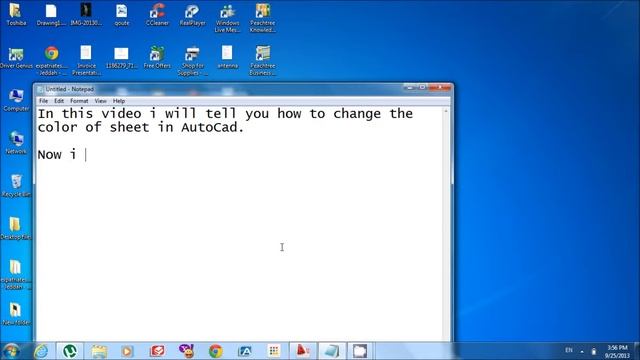The width and height of the screenshot is (640, 360).
Task: Minimize the Notepad window
Action: [410, 87]
